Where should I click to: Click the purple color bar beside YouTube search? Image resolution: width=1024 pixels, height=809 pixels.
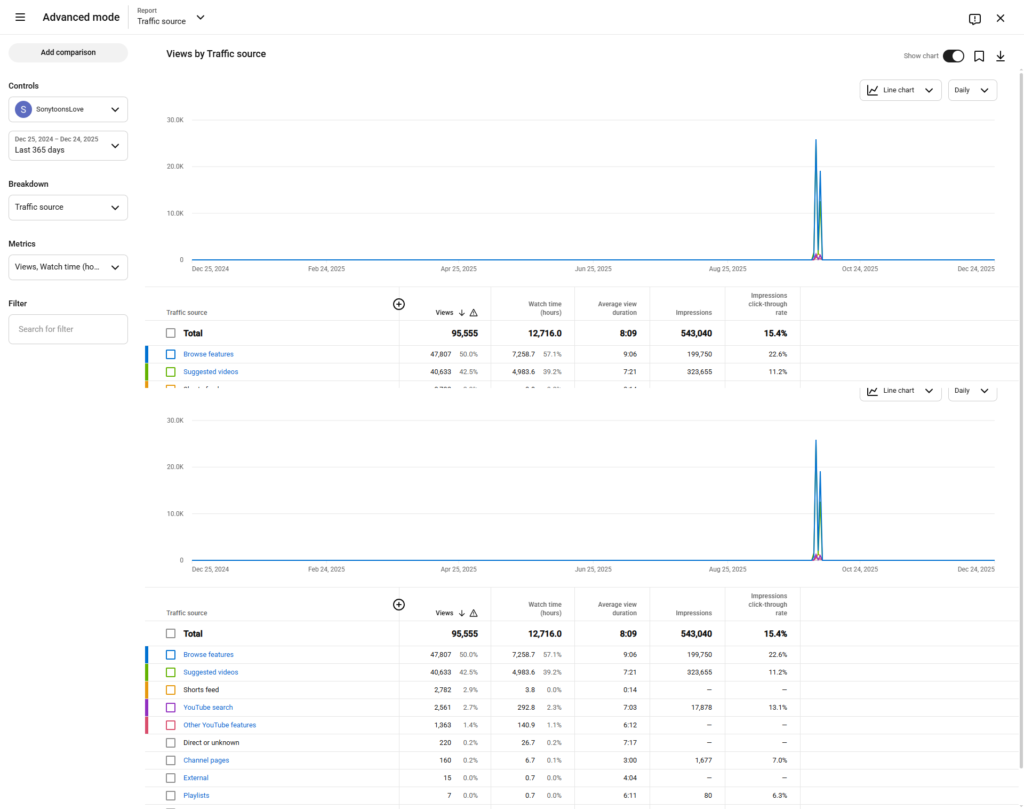(x=147, y=708)
